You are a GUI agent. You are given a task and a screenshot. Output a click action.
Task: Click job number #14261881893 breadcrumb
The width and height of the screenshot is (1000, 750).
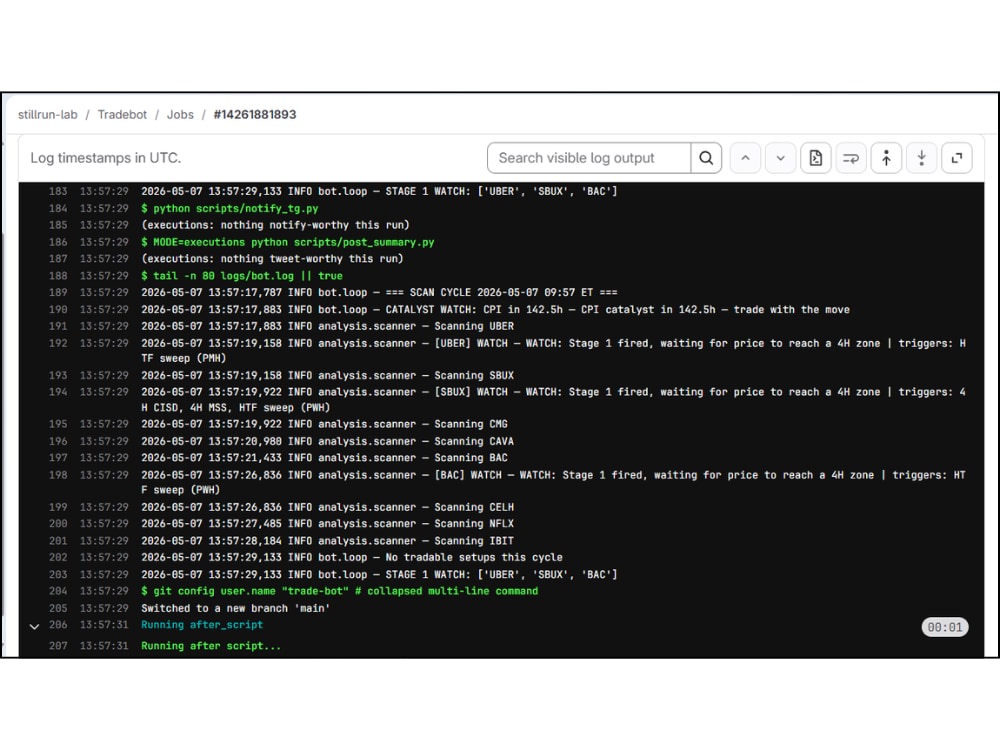click(x=254, y=115)
